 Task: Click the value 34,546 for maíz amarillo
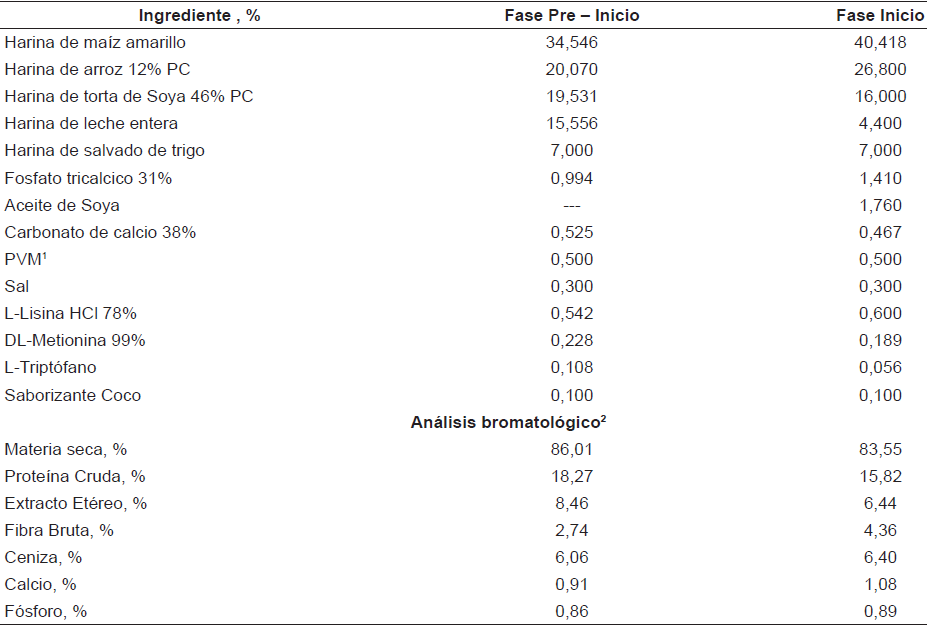pos(571,43)
